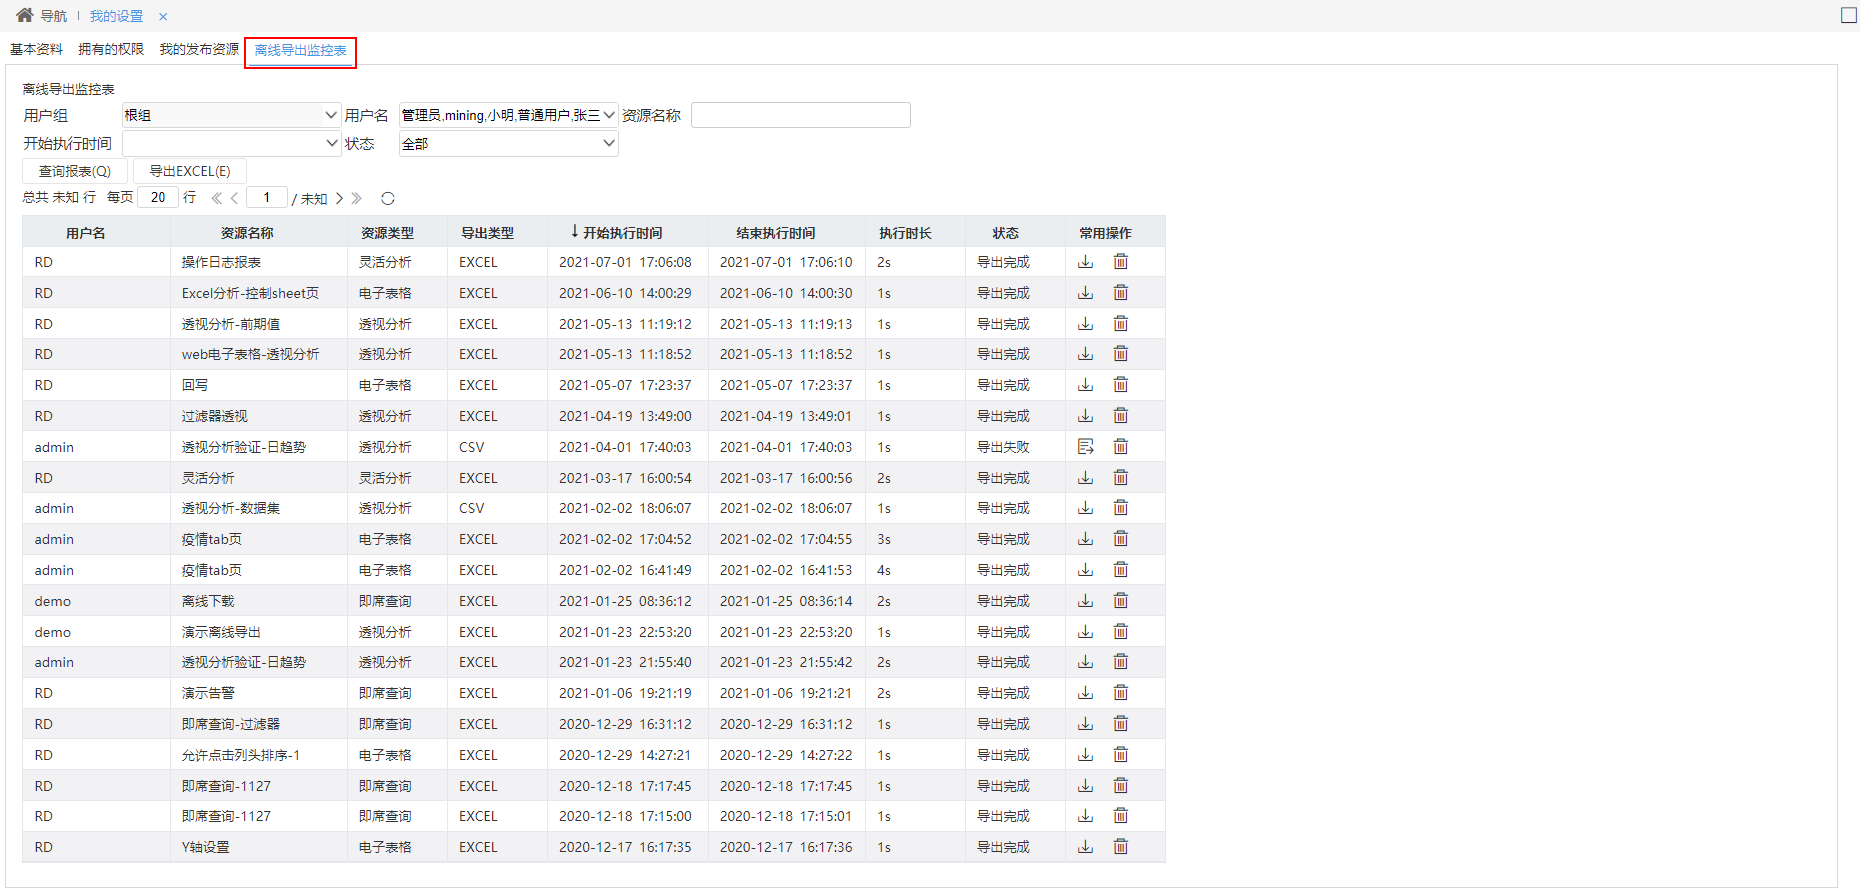1860x891 pixels.
Task: Download the 透视分析-数据集 CSV export
Action: [1086, 508]
